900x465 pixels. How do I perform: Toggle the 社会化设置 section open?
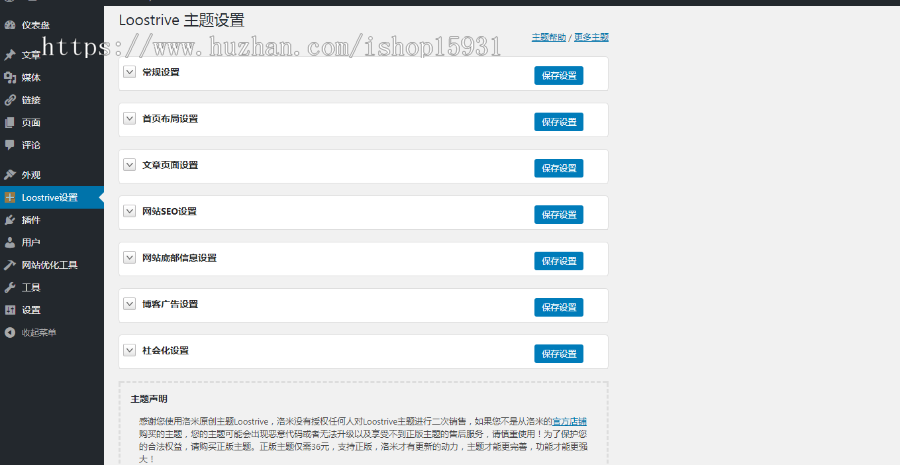tap(130, 350)
